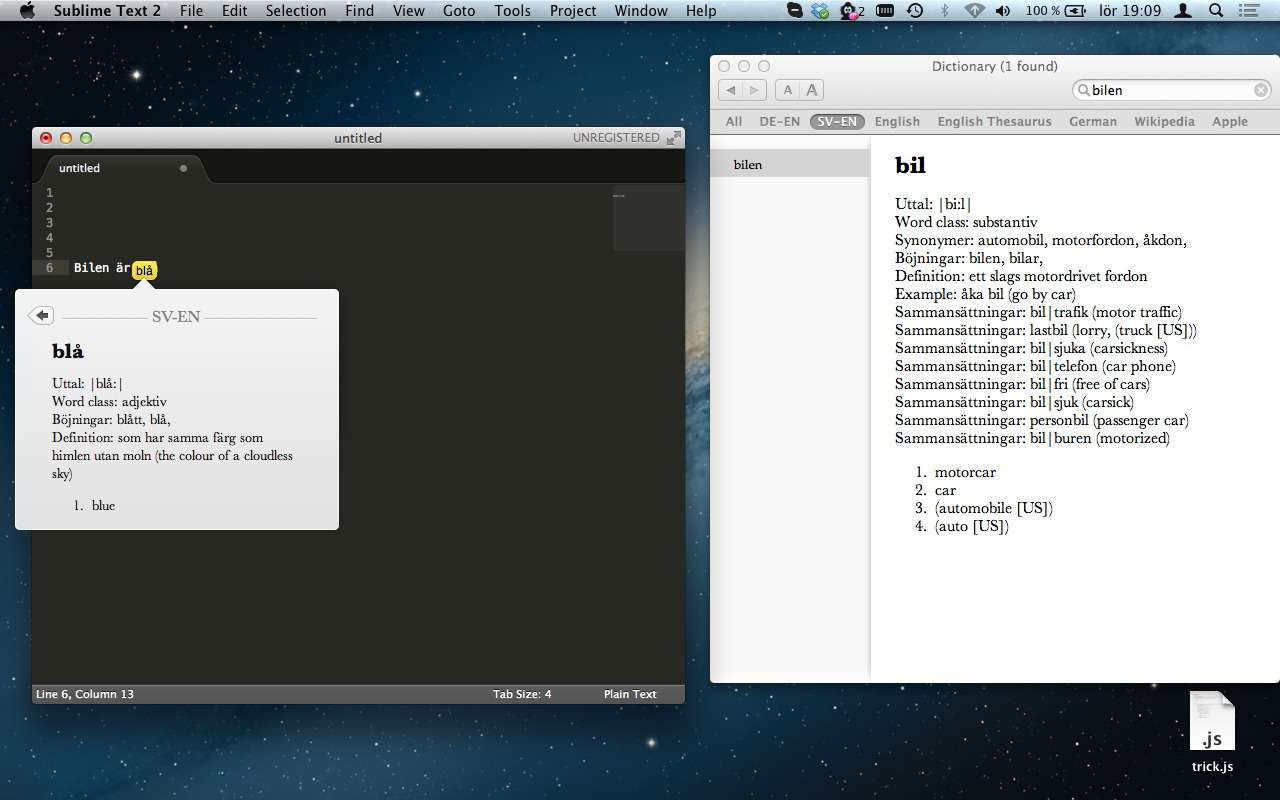Click line number 6 in gutter
Viewport: 1280px width, 800px height.
tap(49, 268)
